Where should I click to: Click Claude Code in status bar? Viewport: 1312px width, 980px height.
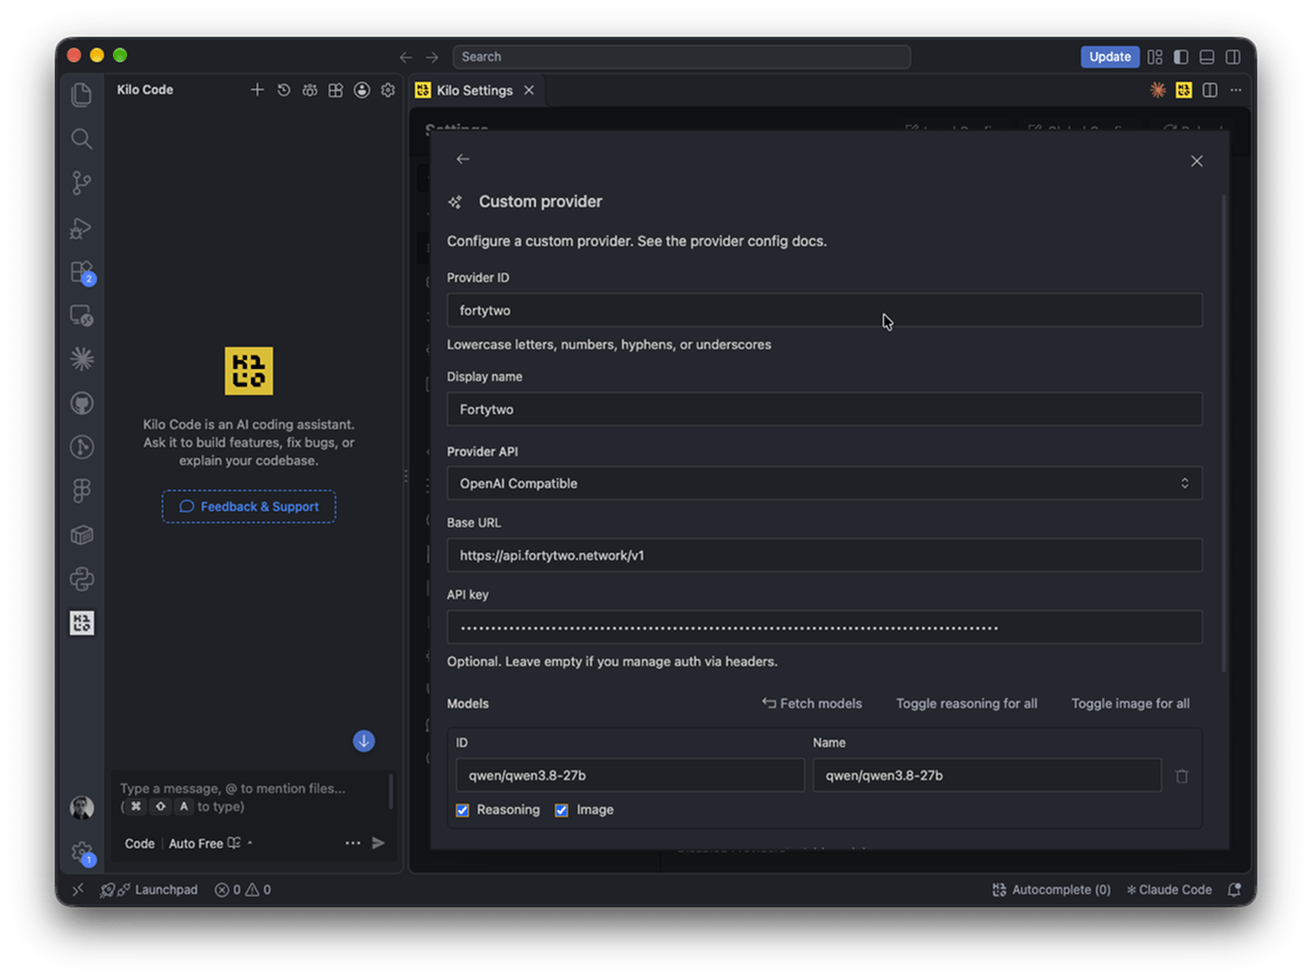(1169, 890)
